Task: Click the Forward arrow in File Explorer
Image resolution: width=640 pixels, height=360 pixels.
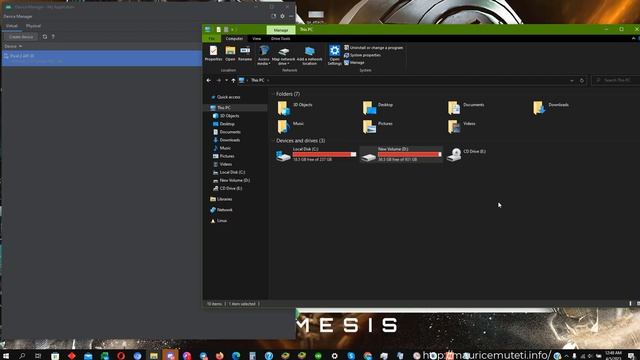Action: pos(219,80)
